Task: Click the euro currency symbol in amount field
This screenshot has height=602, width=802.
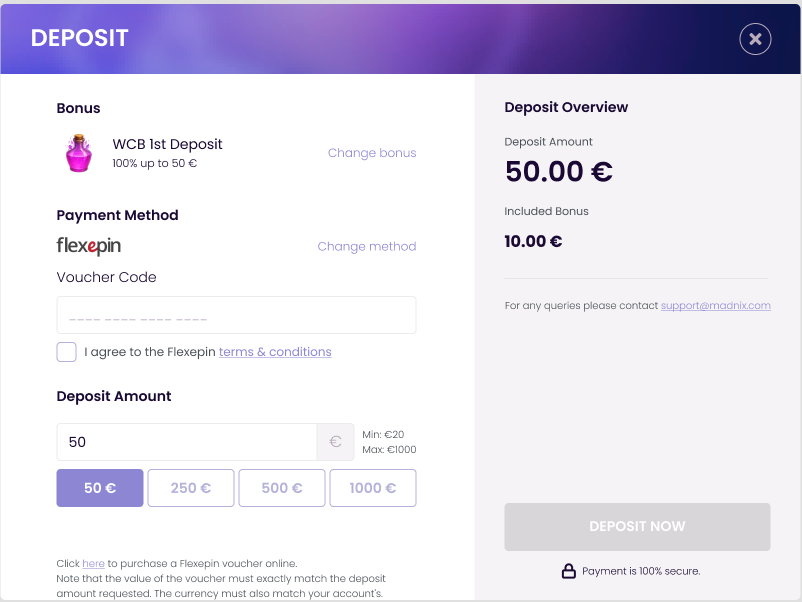Action: 335,441
